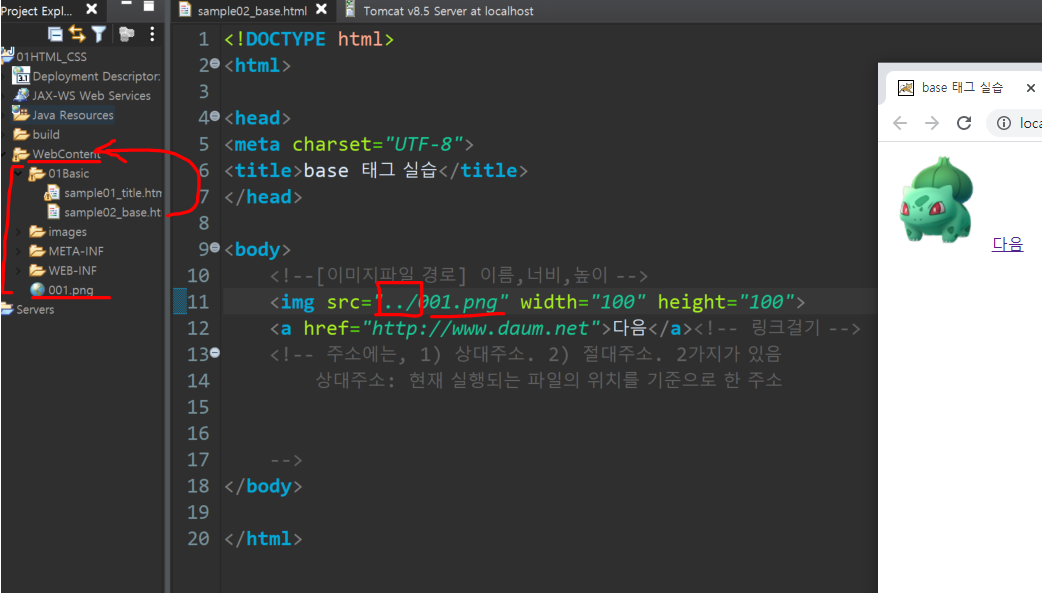The image size is (1042, 593).
Task: Click the closing html tag line
Action: 263,539
